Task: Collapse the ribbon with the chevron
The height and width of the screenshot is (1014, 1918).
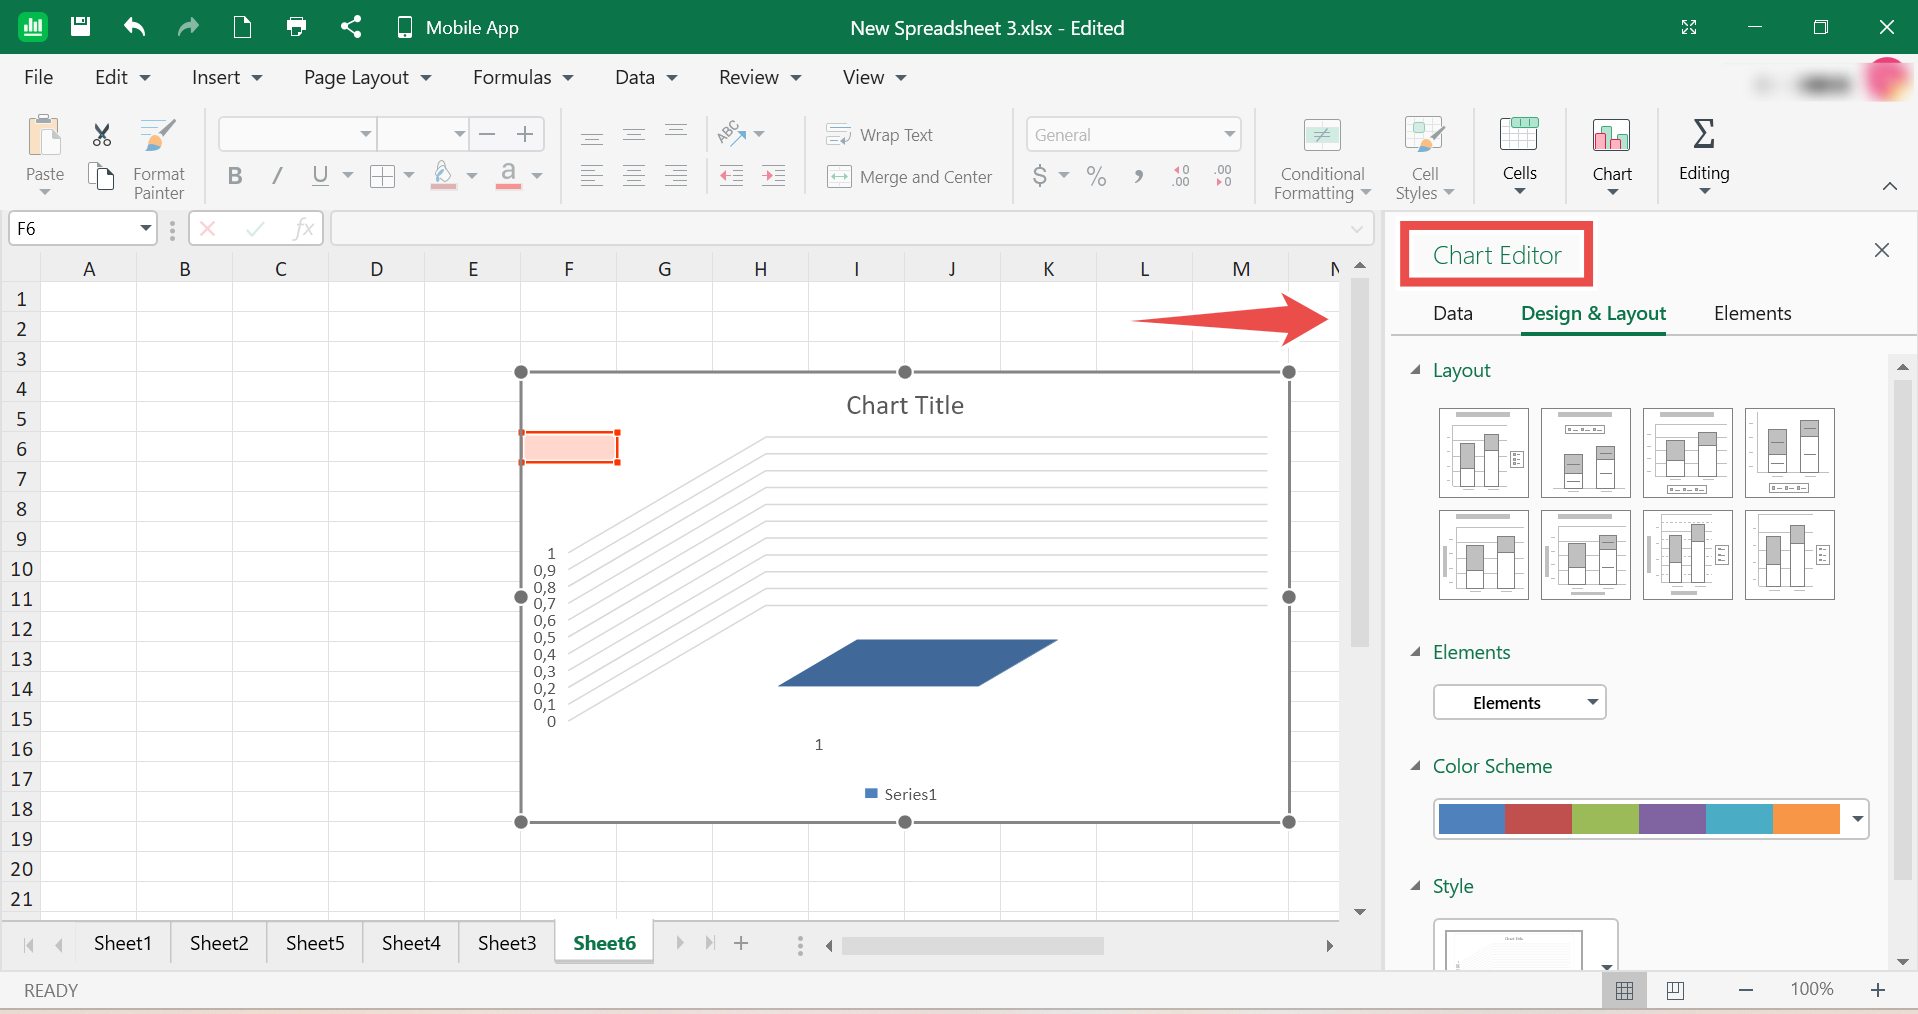Action: [1889, 186]
